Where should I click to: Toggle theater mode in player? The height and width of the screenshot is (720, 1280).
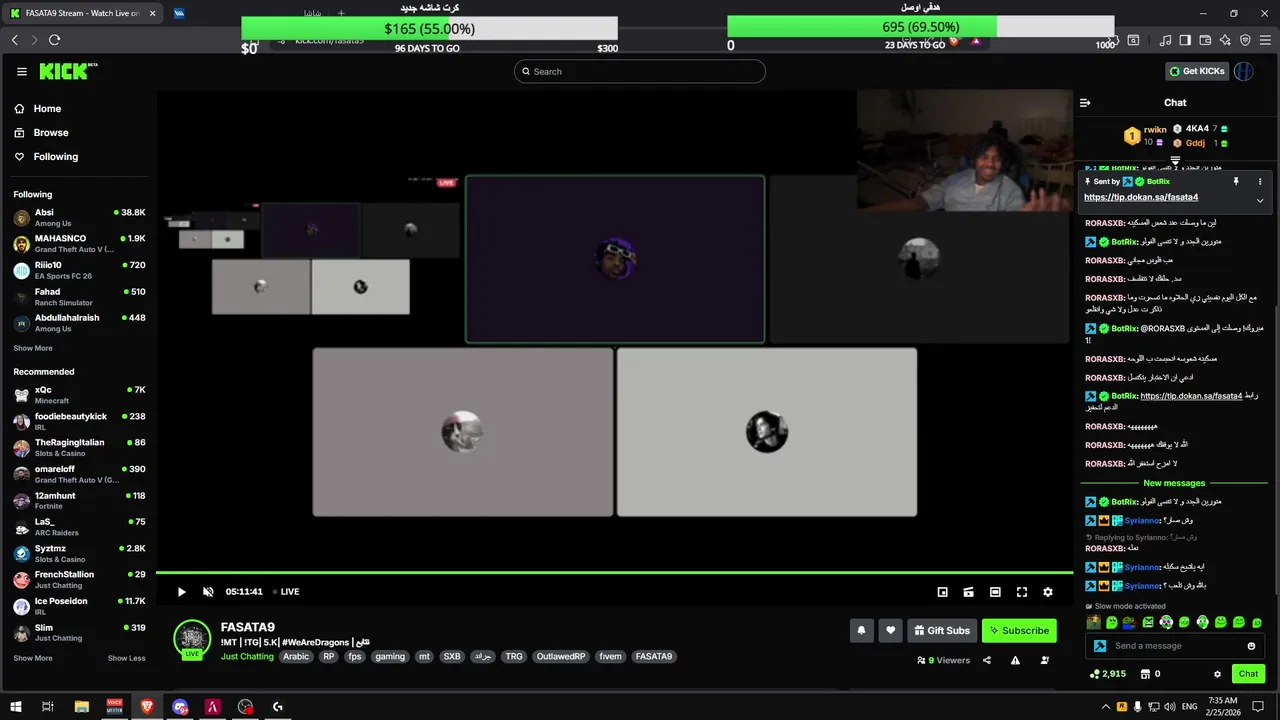[x=995, y=592]
